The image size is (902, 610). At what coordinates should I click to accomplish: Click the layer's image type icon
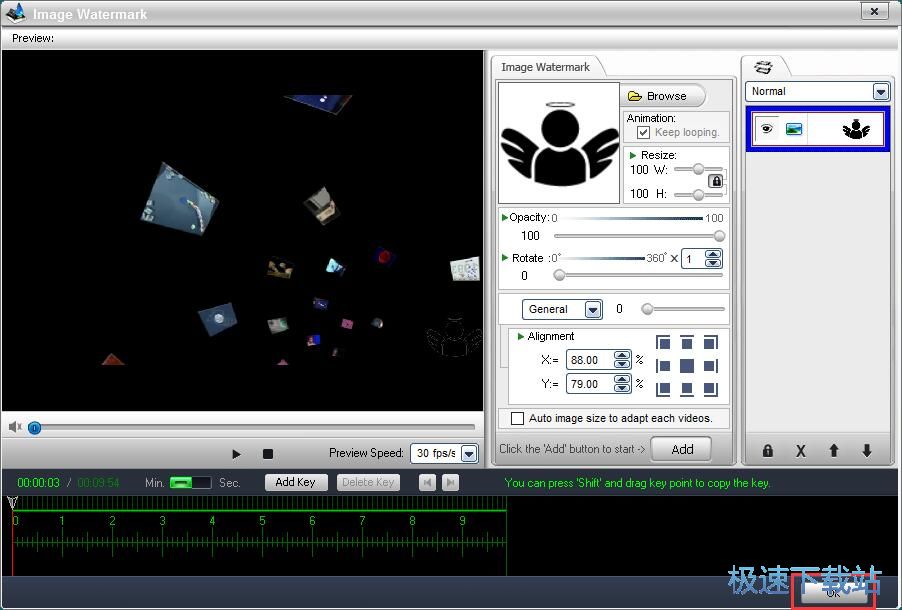coord(794,129)
